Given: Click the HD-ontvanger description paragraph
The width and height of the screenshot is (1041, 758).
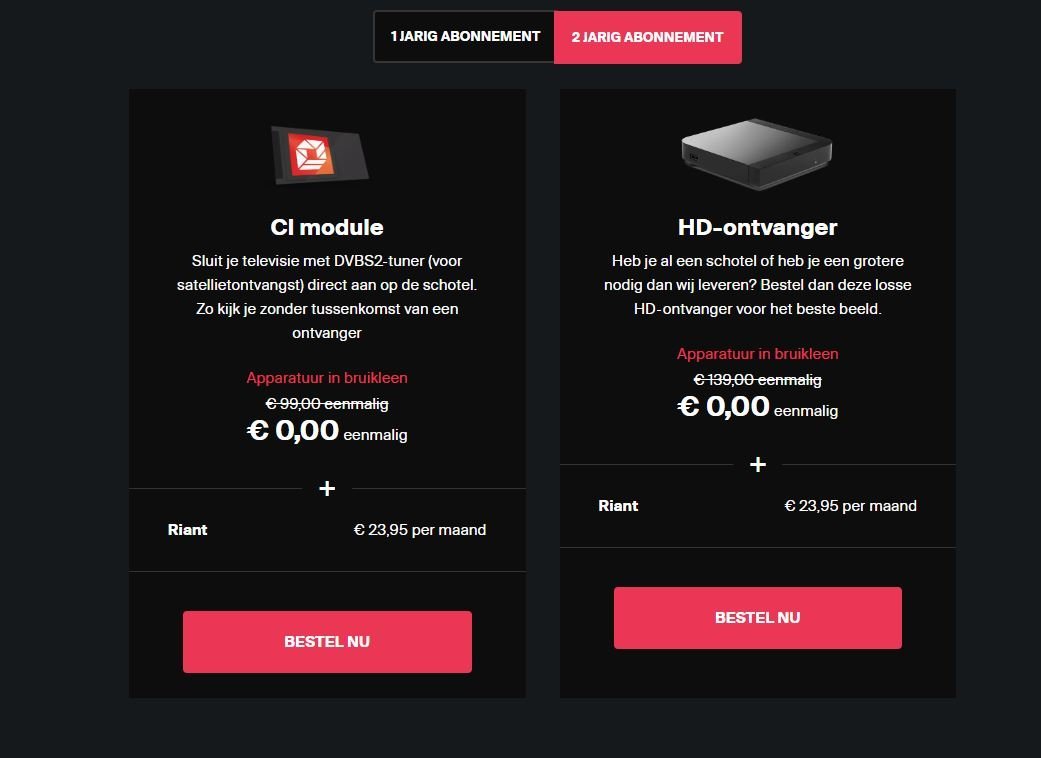Looking at the screenshot, I should 757,285.
